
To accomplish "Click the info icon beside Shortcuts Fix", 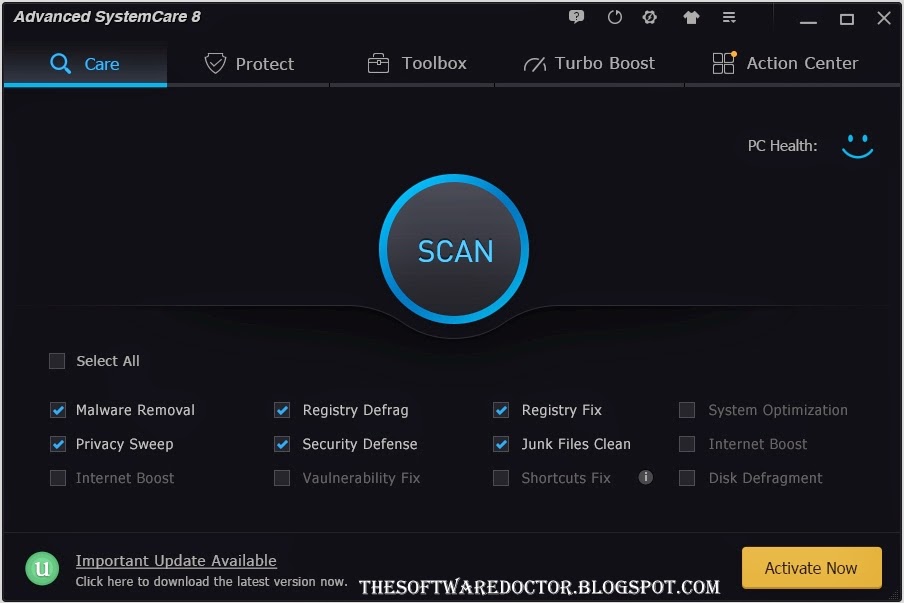I will pos(646,477).
